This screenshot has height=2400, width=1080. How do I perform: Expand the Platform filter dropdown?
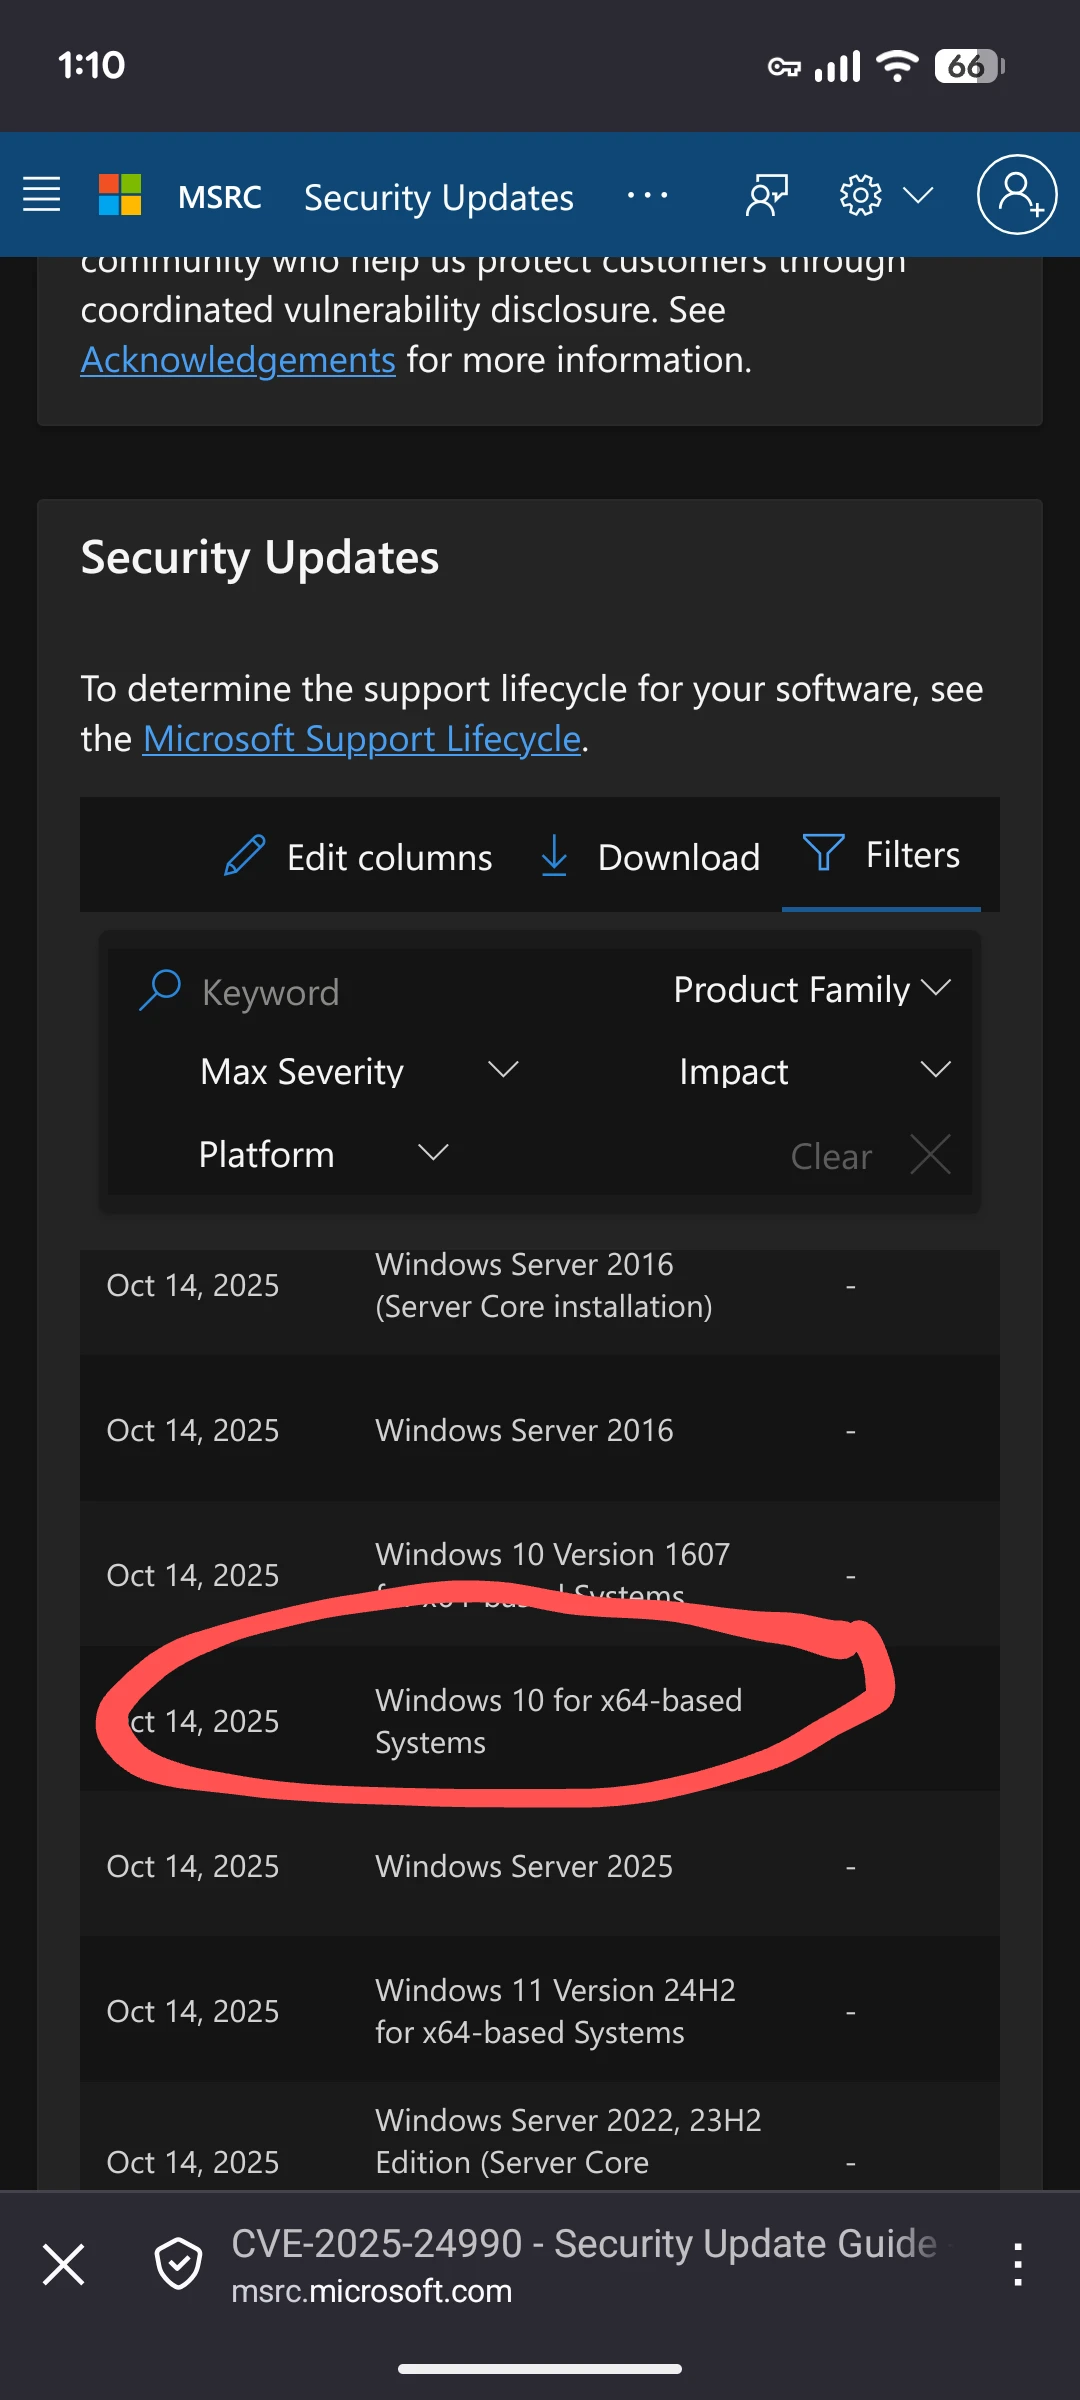(322, 1155)
